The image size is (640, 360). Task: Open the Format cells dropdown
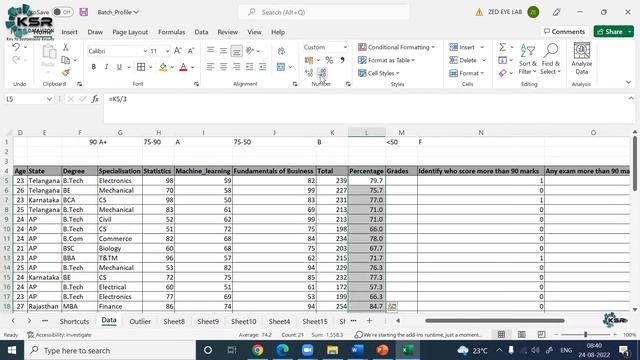[x=466, y=73]
